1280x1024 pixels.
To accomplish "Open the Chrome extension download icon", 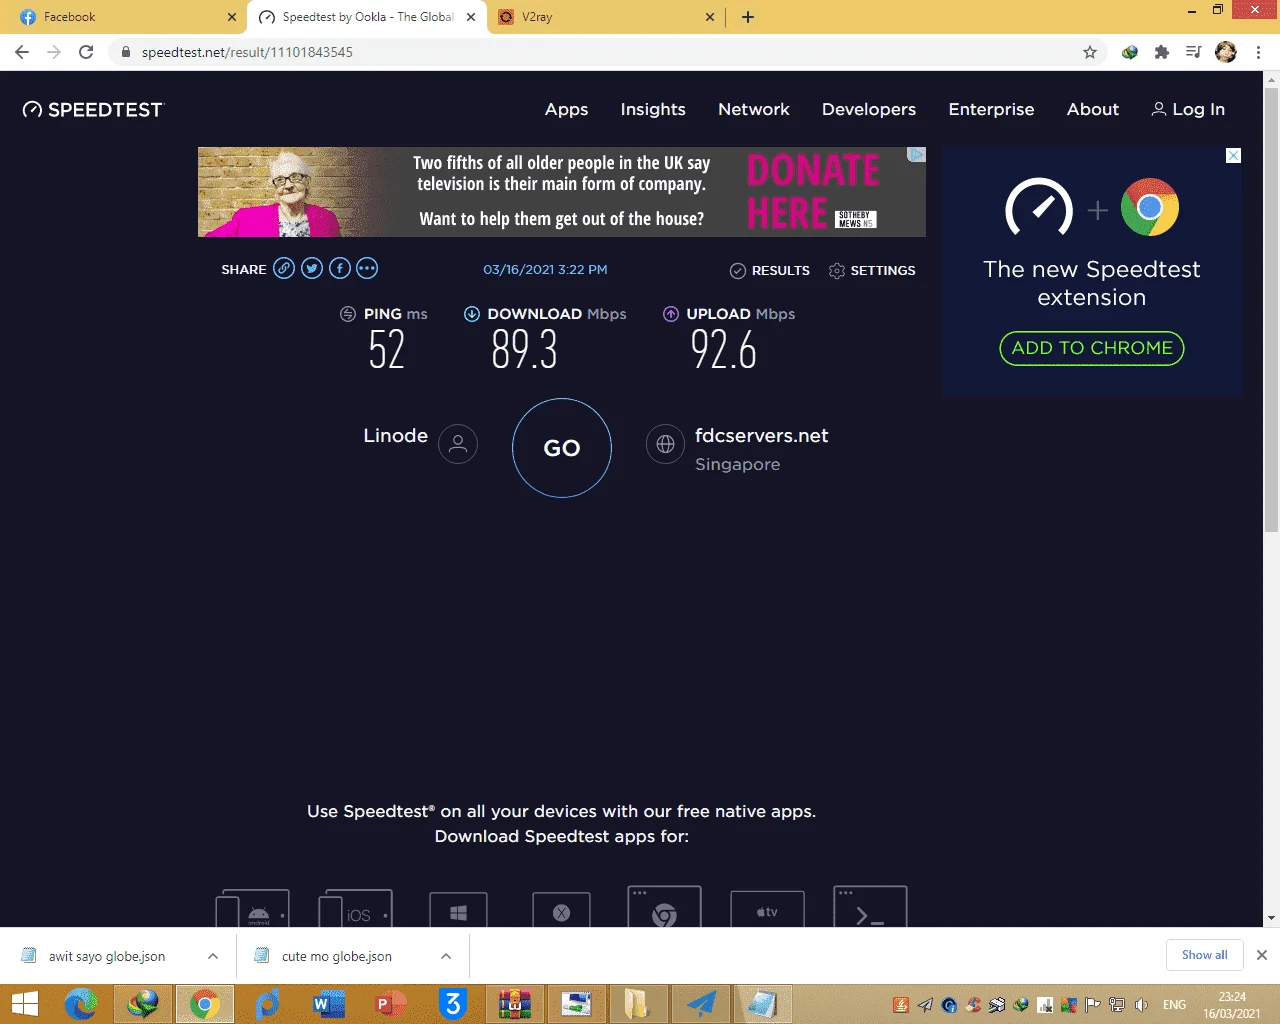I will coord(664,906).
